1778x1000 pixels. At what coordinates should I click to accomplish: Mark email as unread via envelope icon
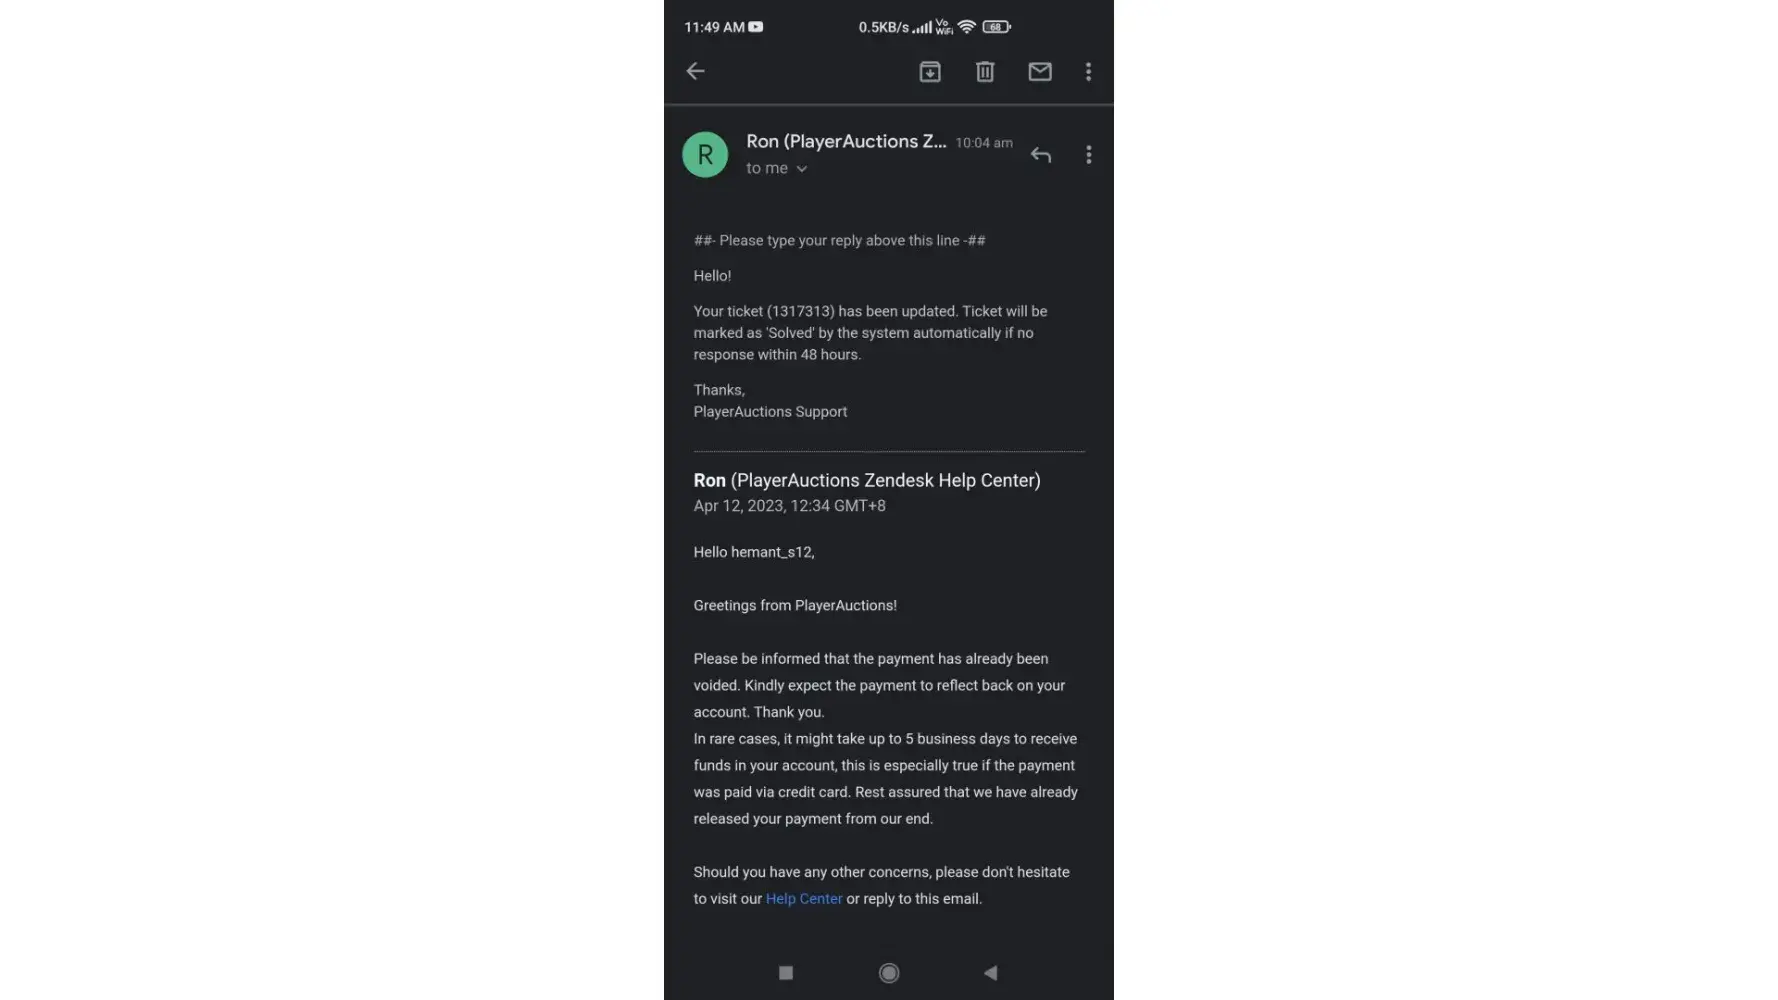1040,71
